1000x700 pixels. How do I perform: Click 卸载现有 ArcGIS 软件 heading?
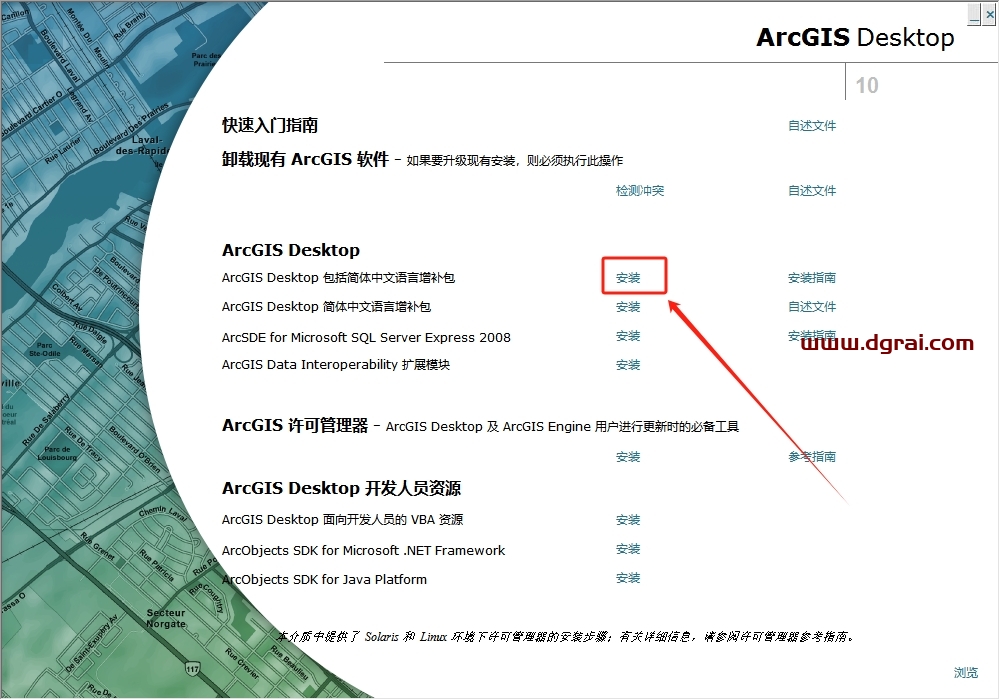(305, 159)
